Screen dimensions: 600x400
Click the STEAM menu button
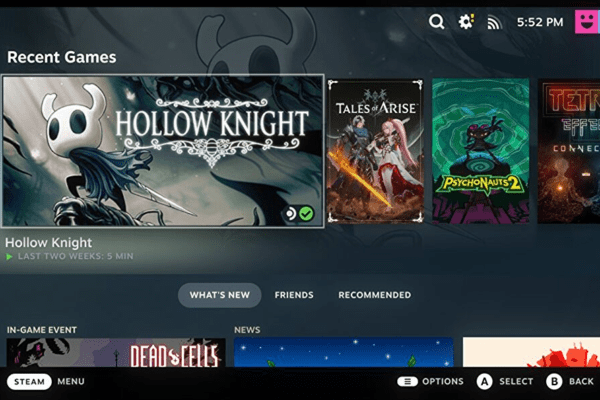tap(29, 382)
